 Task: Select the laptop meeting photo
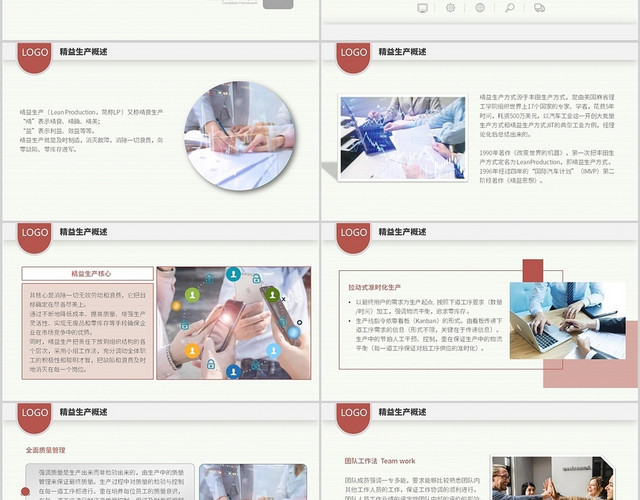[x=567, y=320]
